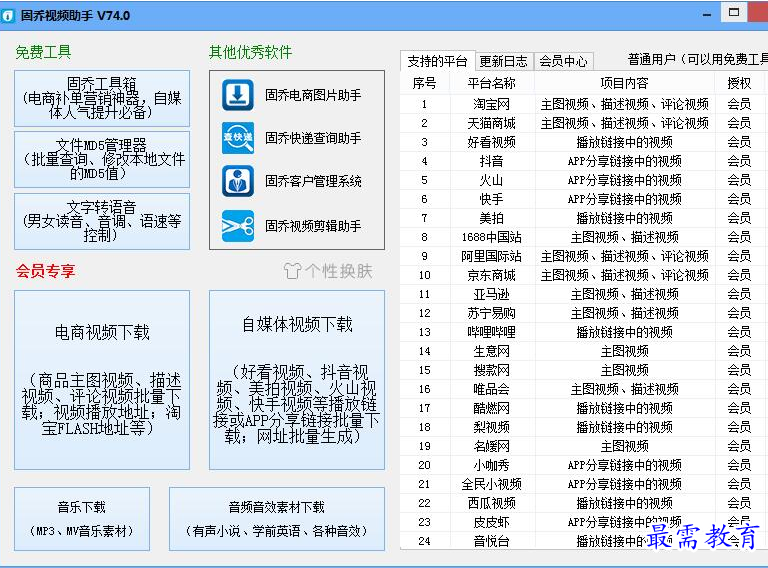768x568 pixels.
Task: Select the 1688中国站 row
Action: click(583, 237)
